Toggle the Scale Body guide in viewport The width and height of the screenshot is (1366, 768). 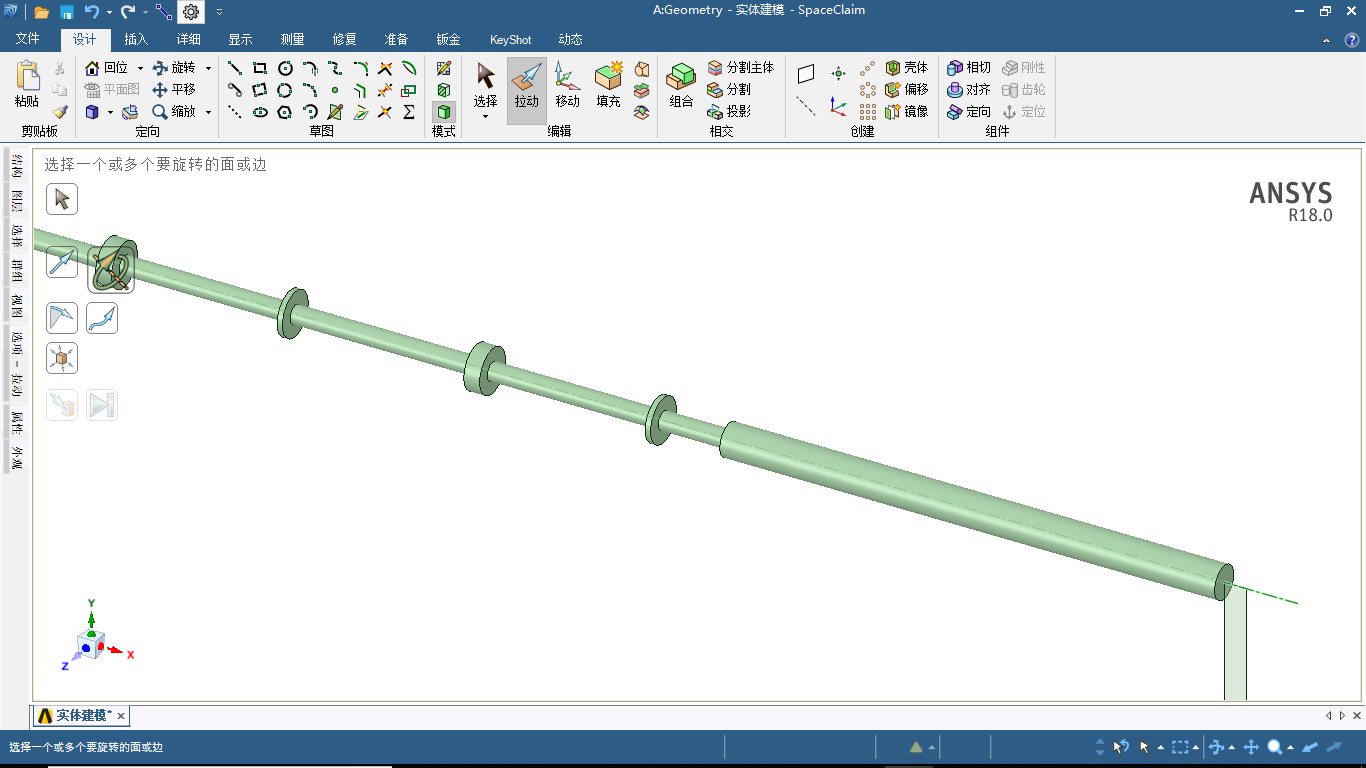coord(62,358)
